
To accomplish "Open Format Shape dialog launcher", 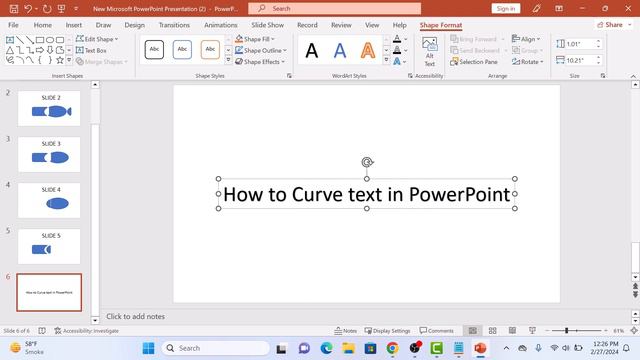I will (289, 76).
